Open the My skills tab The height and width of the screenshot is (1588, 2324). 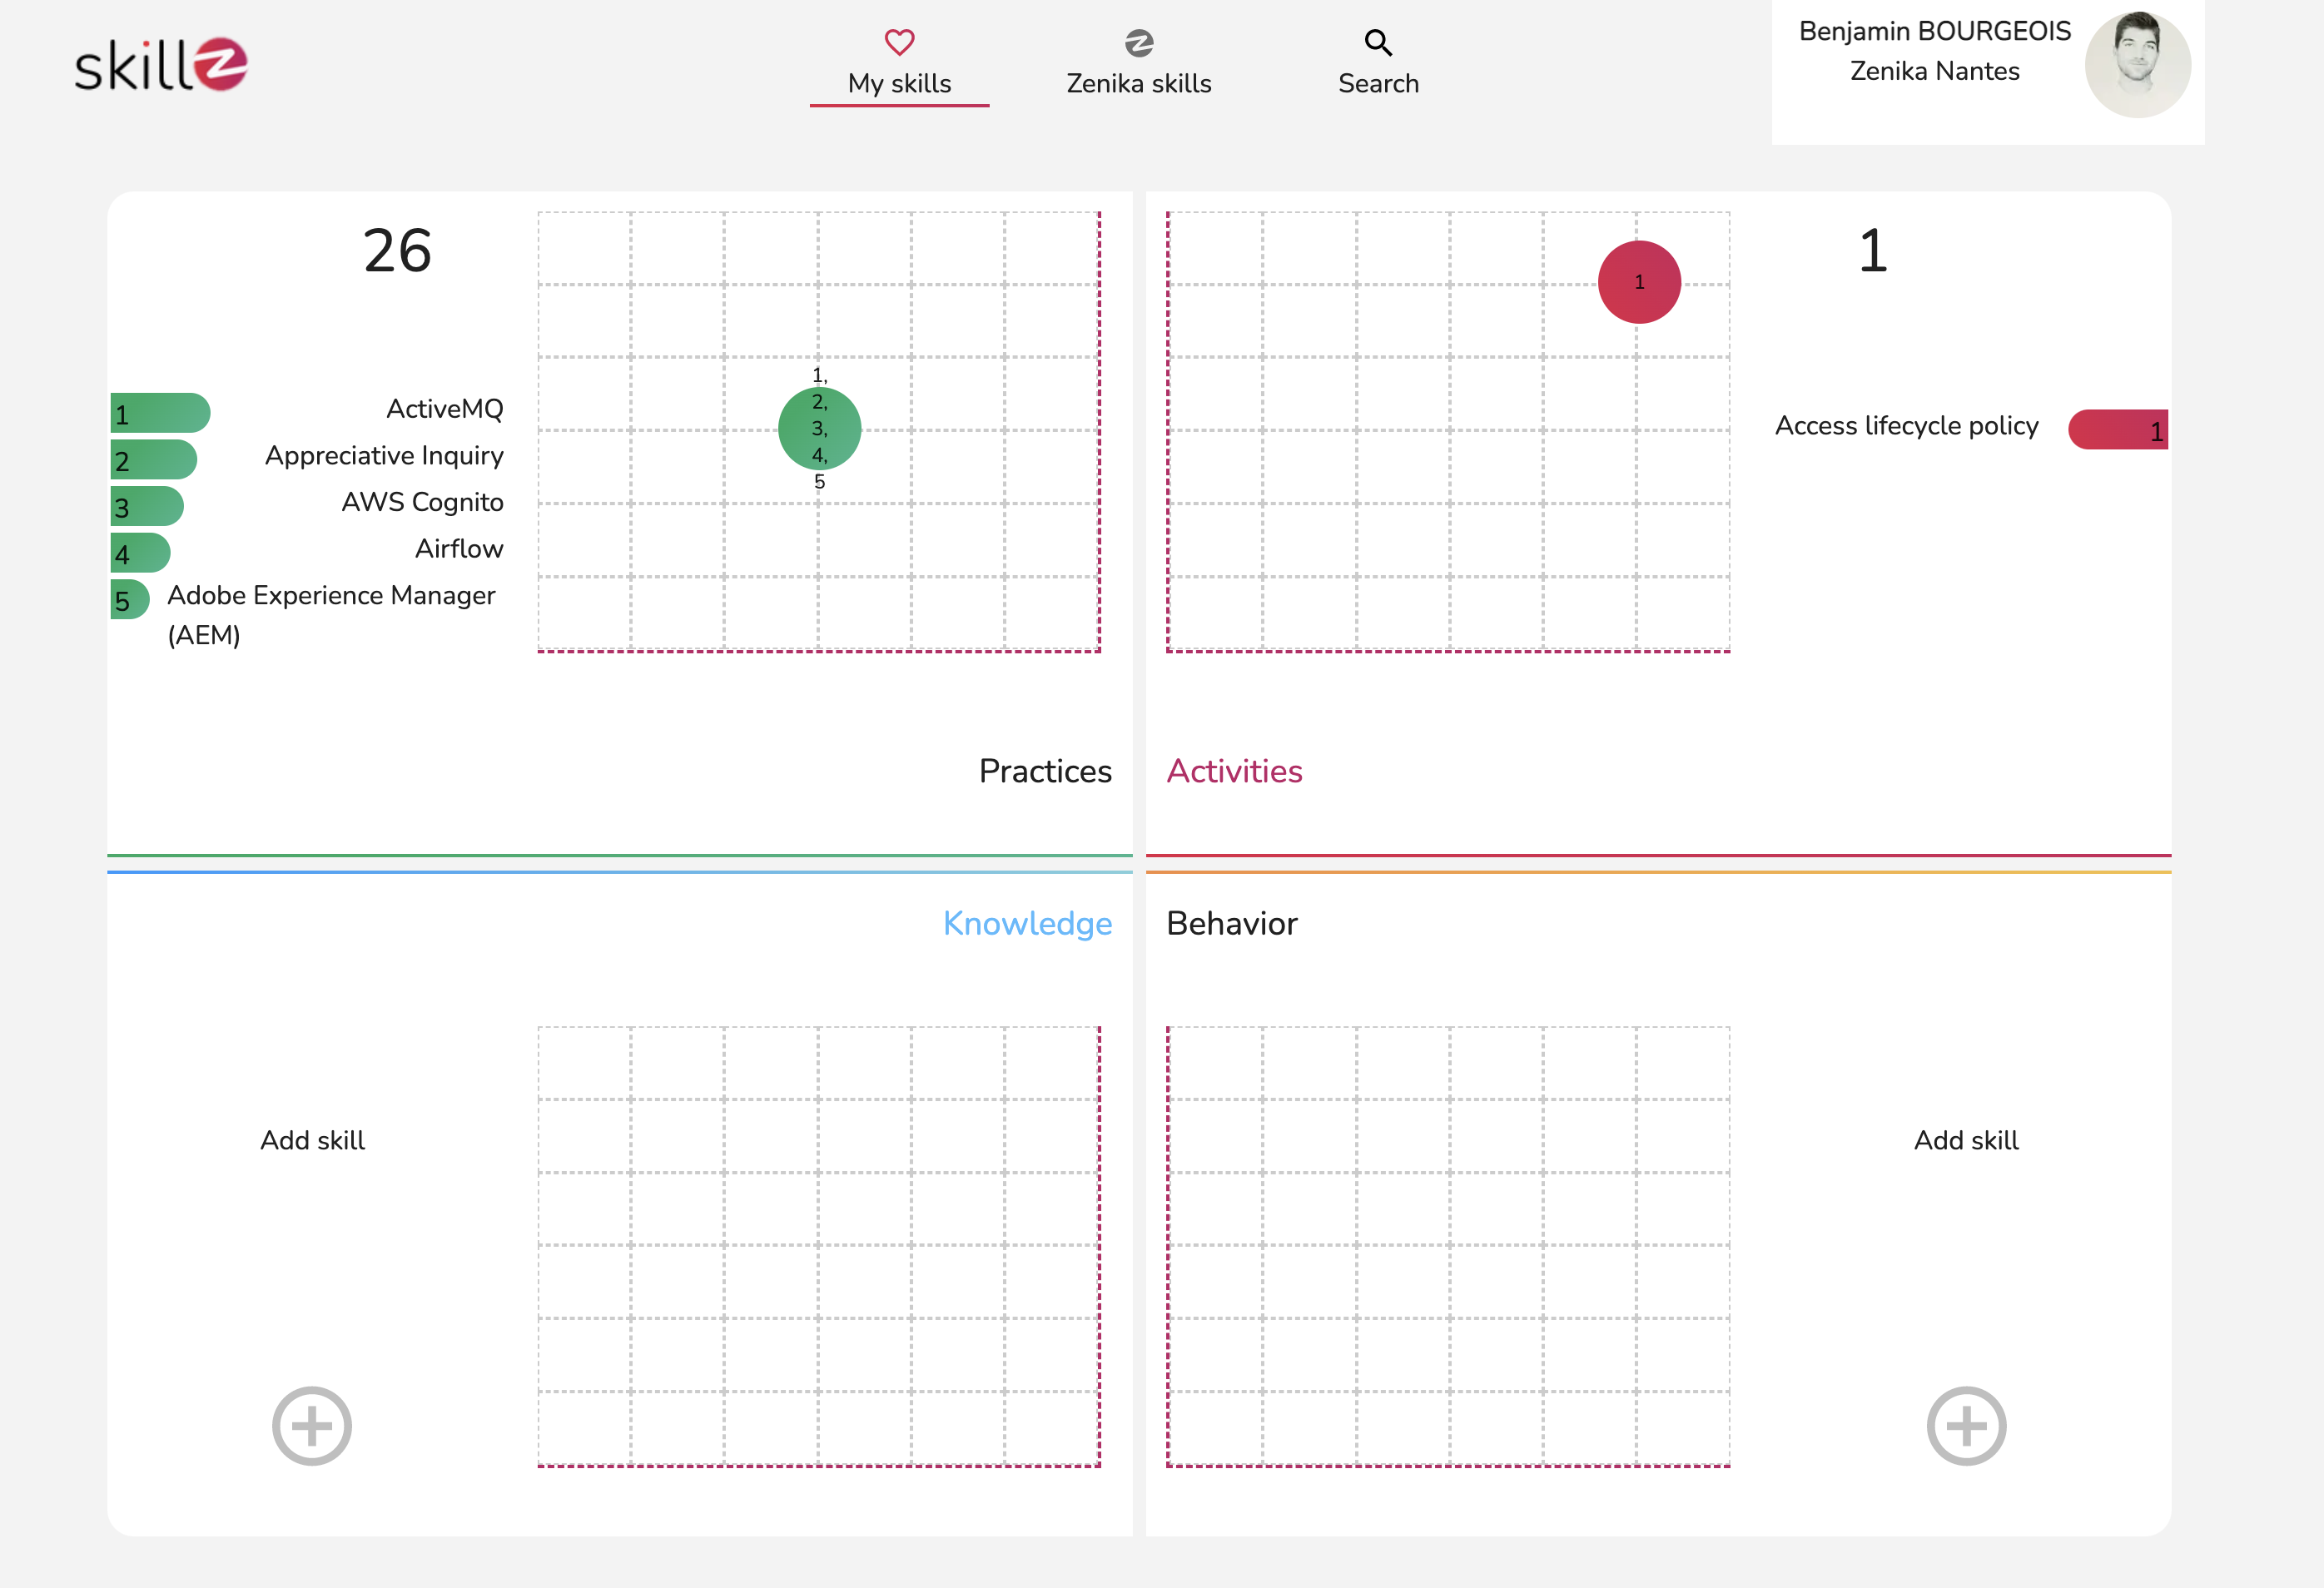(899, 83)
